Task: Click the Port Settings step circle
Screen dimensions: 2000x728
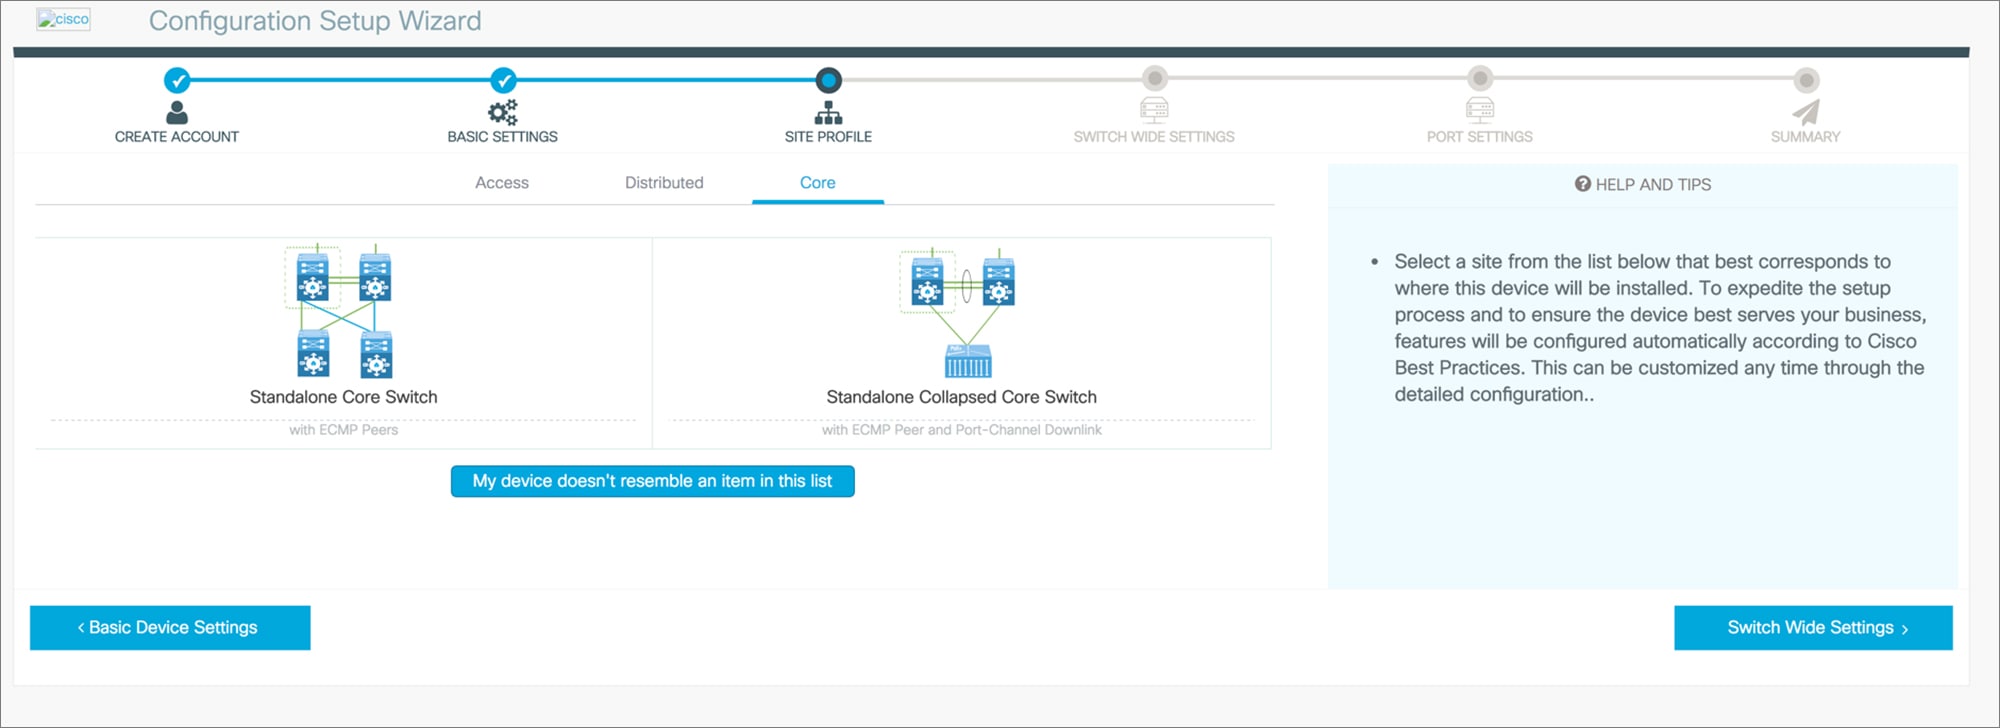Action: [x=1480, y=78]
